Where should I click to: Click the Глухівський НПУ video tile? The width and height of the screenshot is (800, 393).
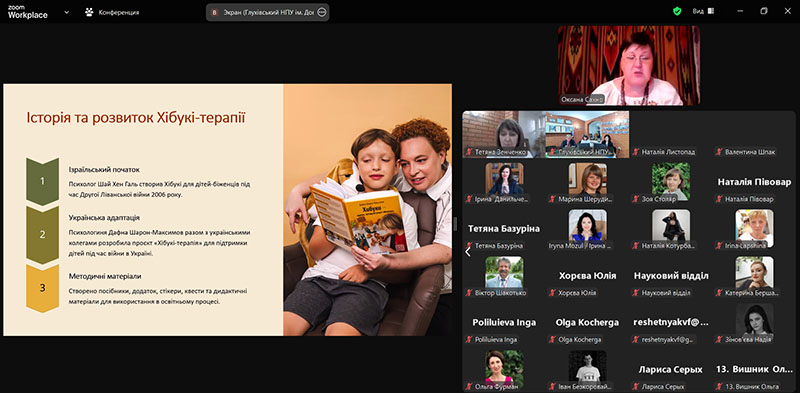587,134
